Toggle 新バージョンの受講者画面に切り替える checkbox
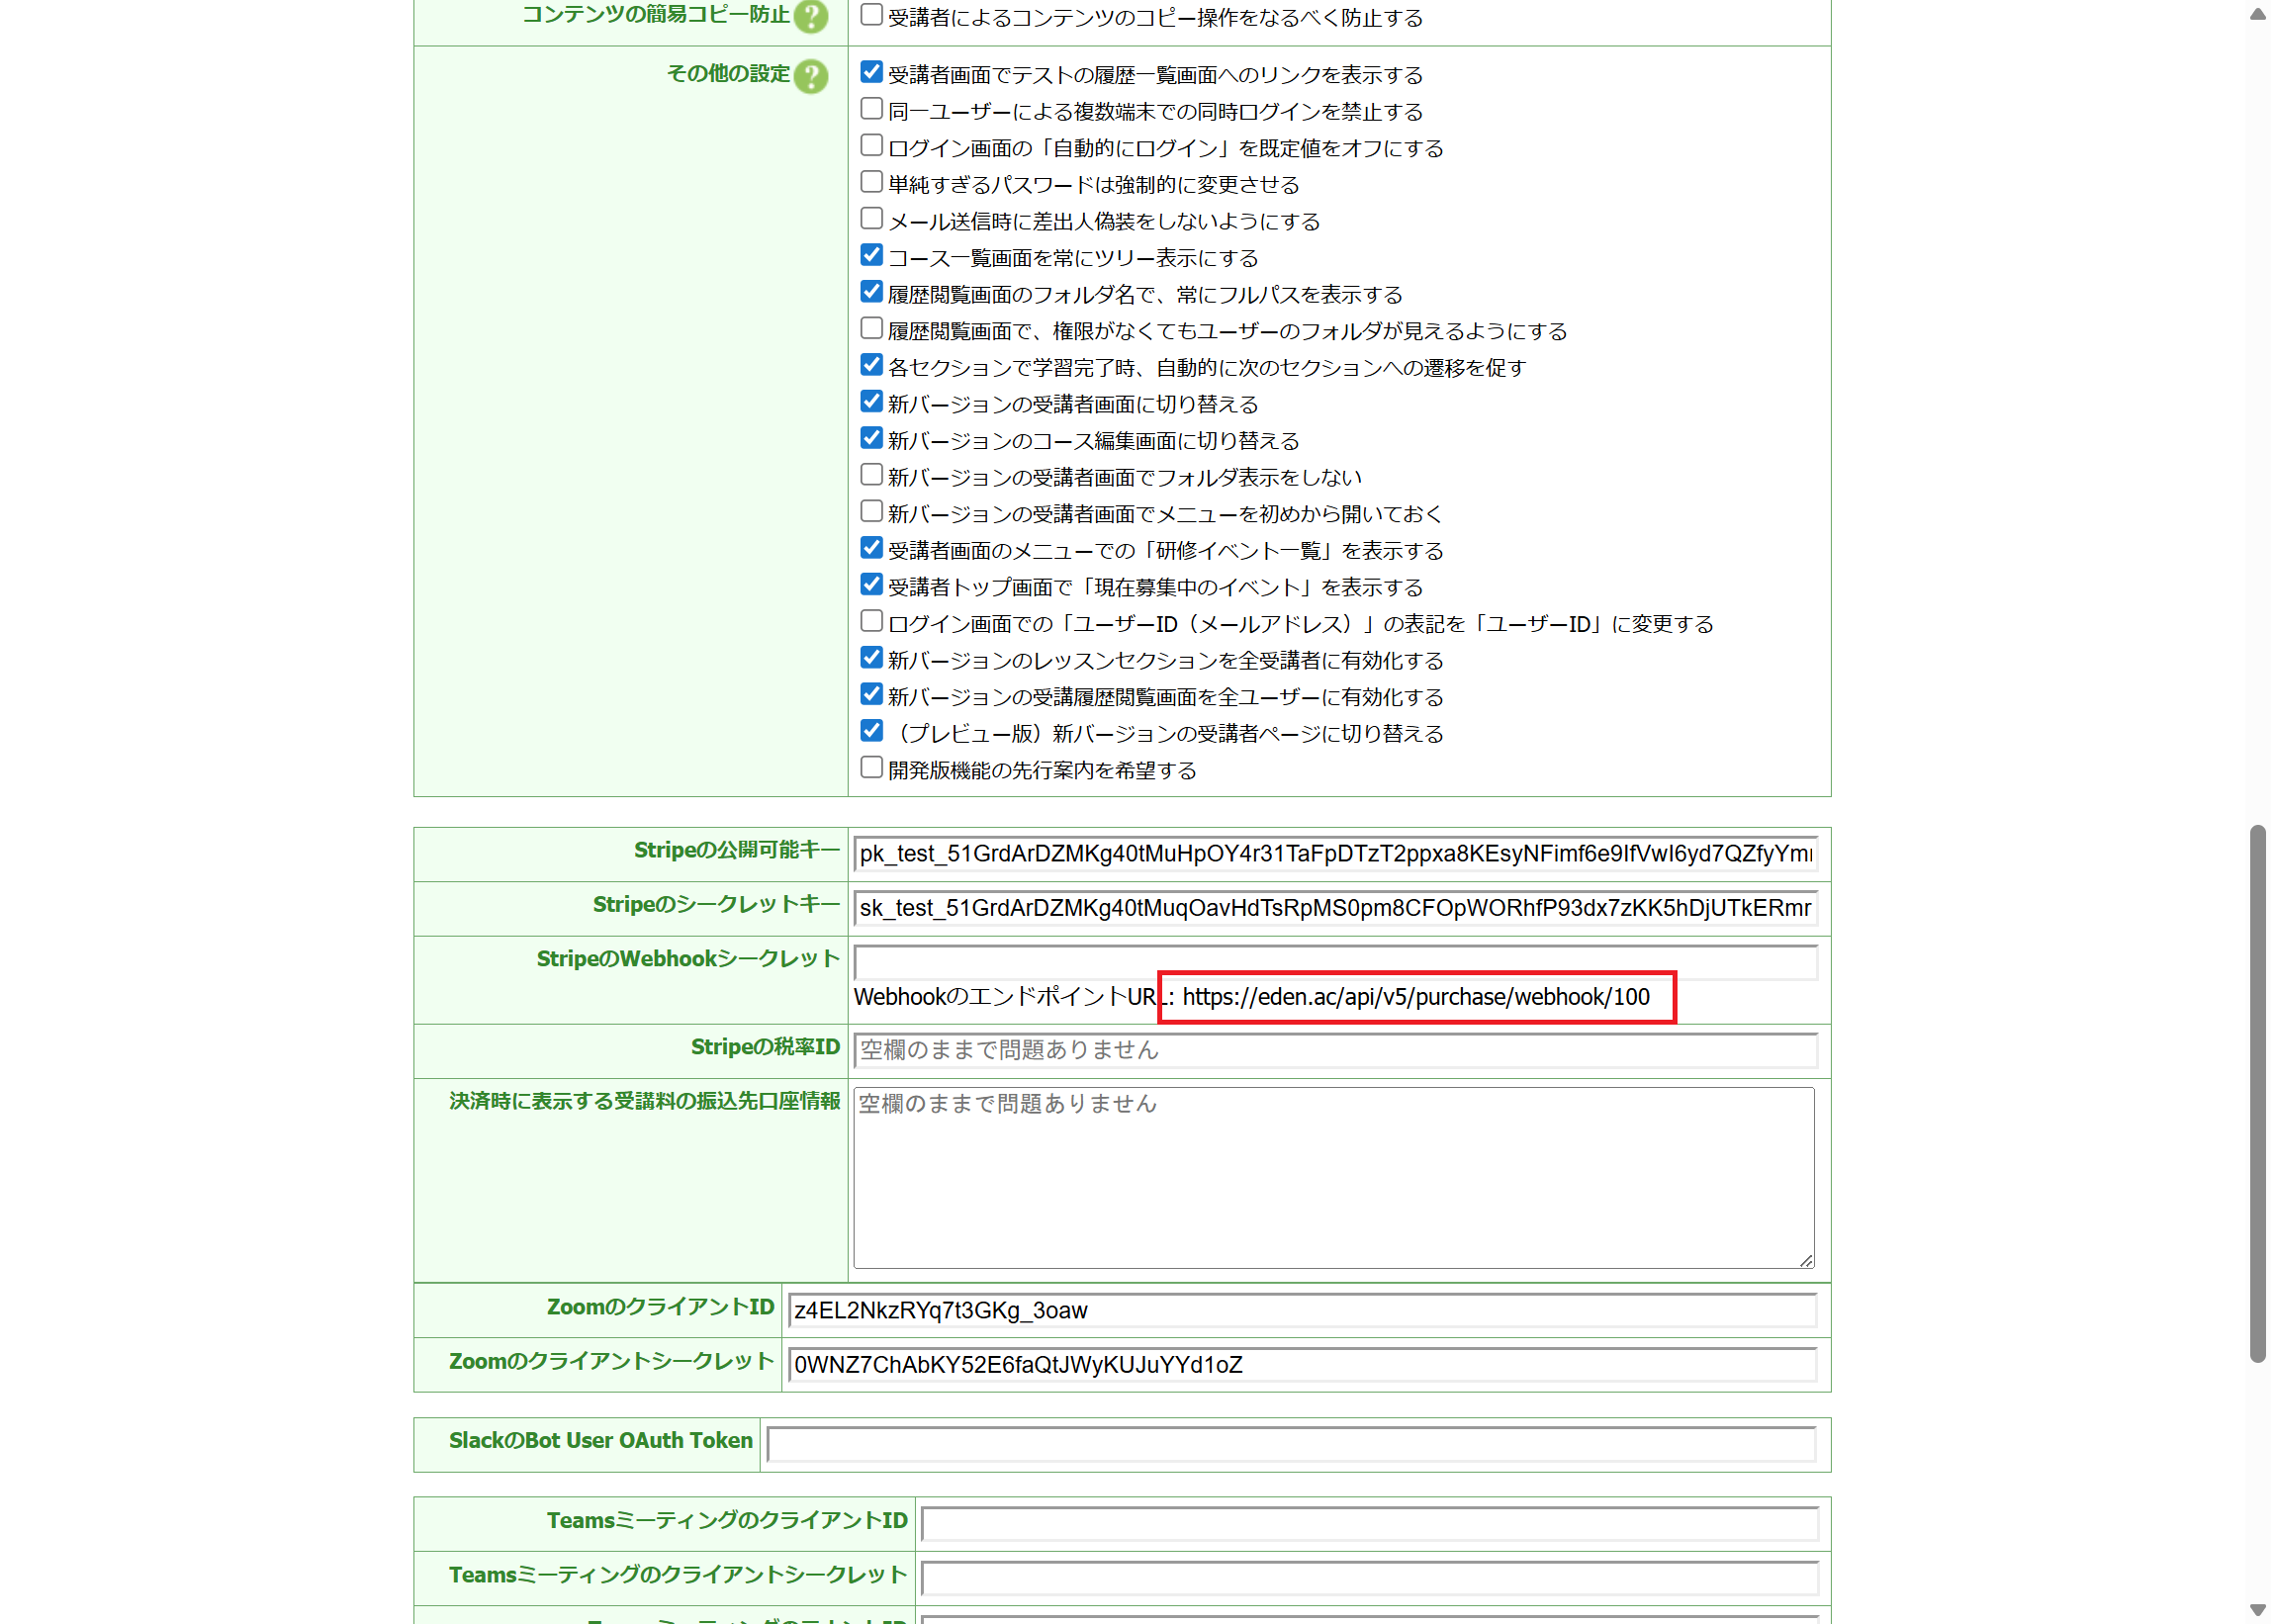Image resolution: width=2271 pixels, height=1624 pixels. click(x=871, y=402)
